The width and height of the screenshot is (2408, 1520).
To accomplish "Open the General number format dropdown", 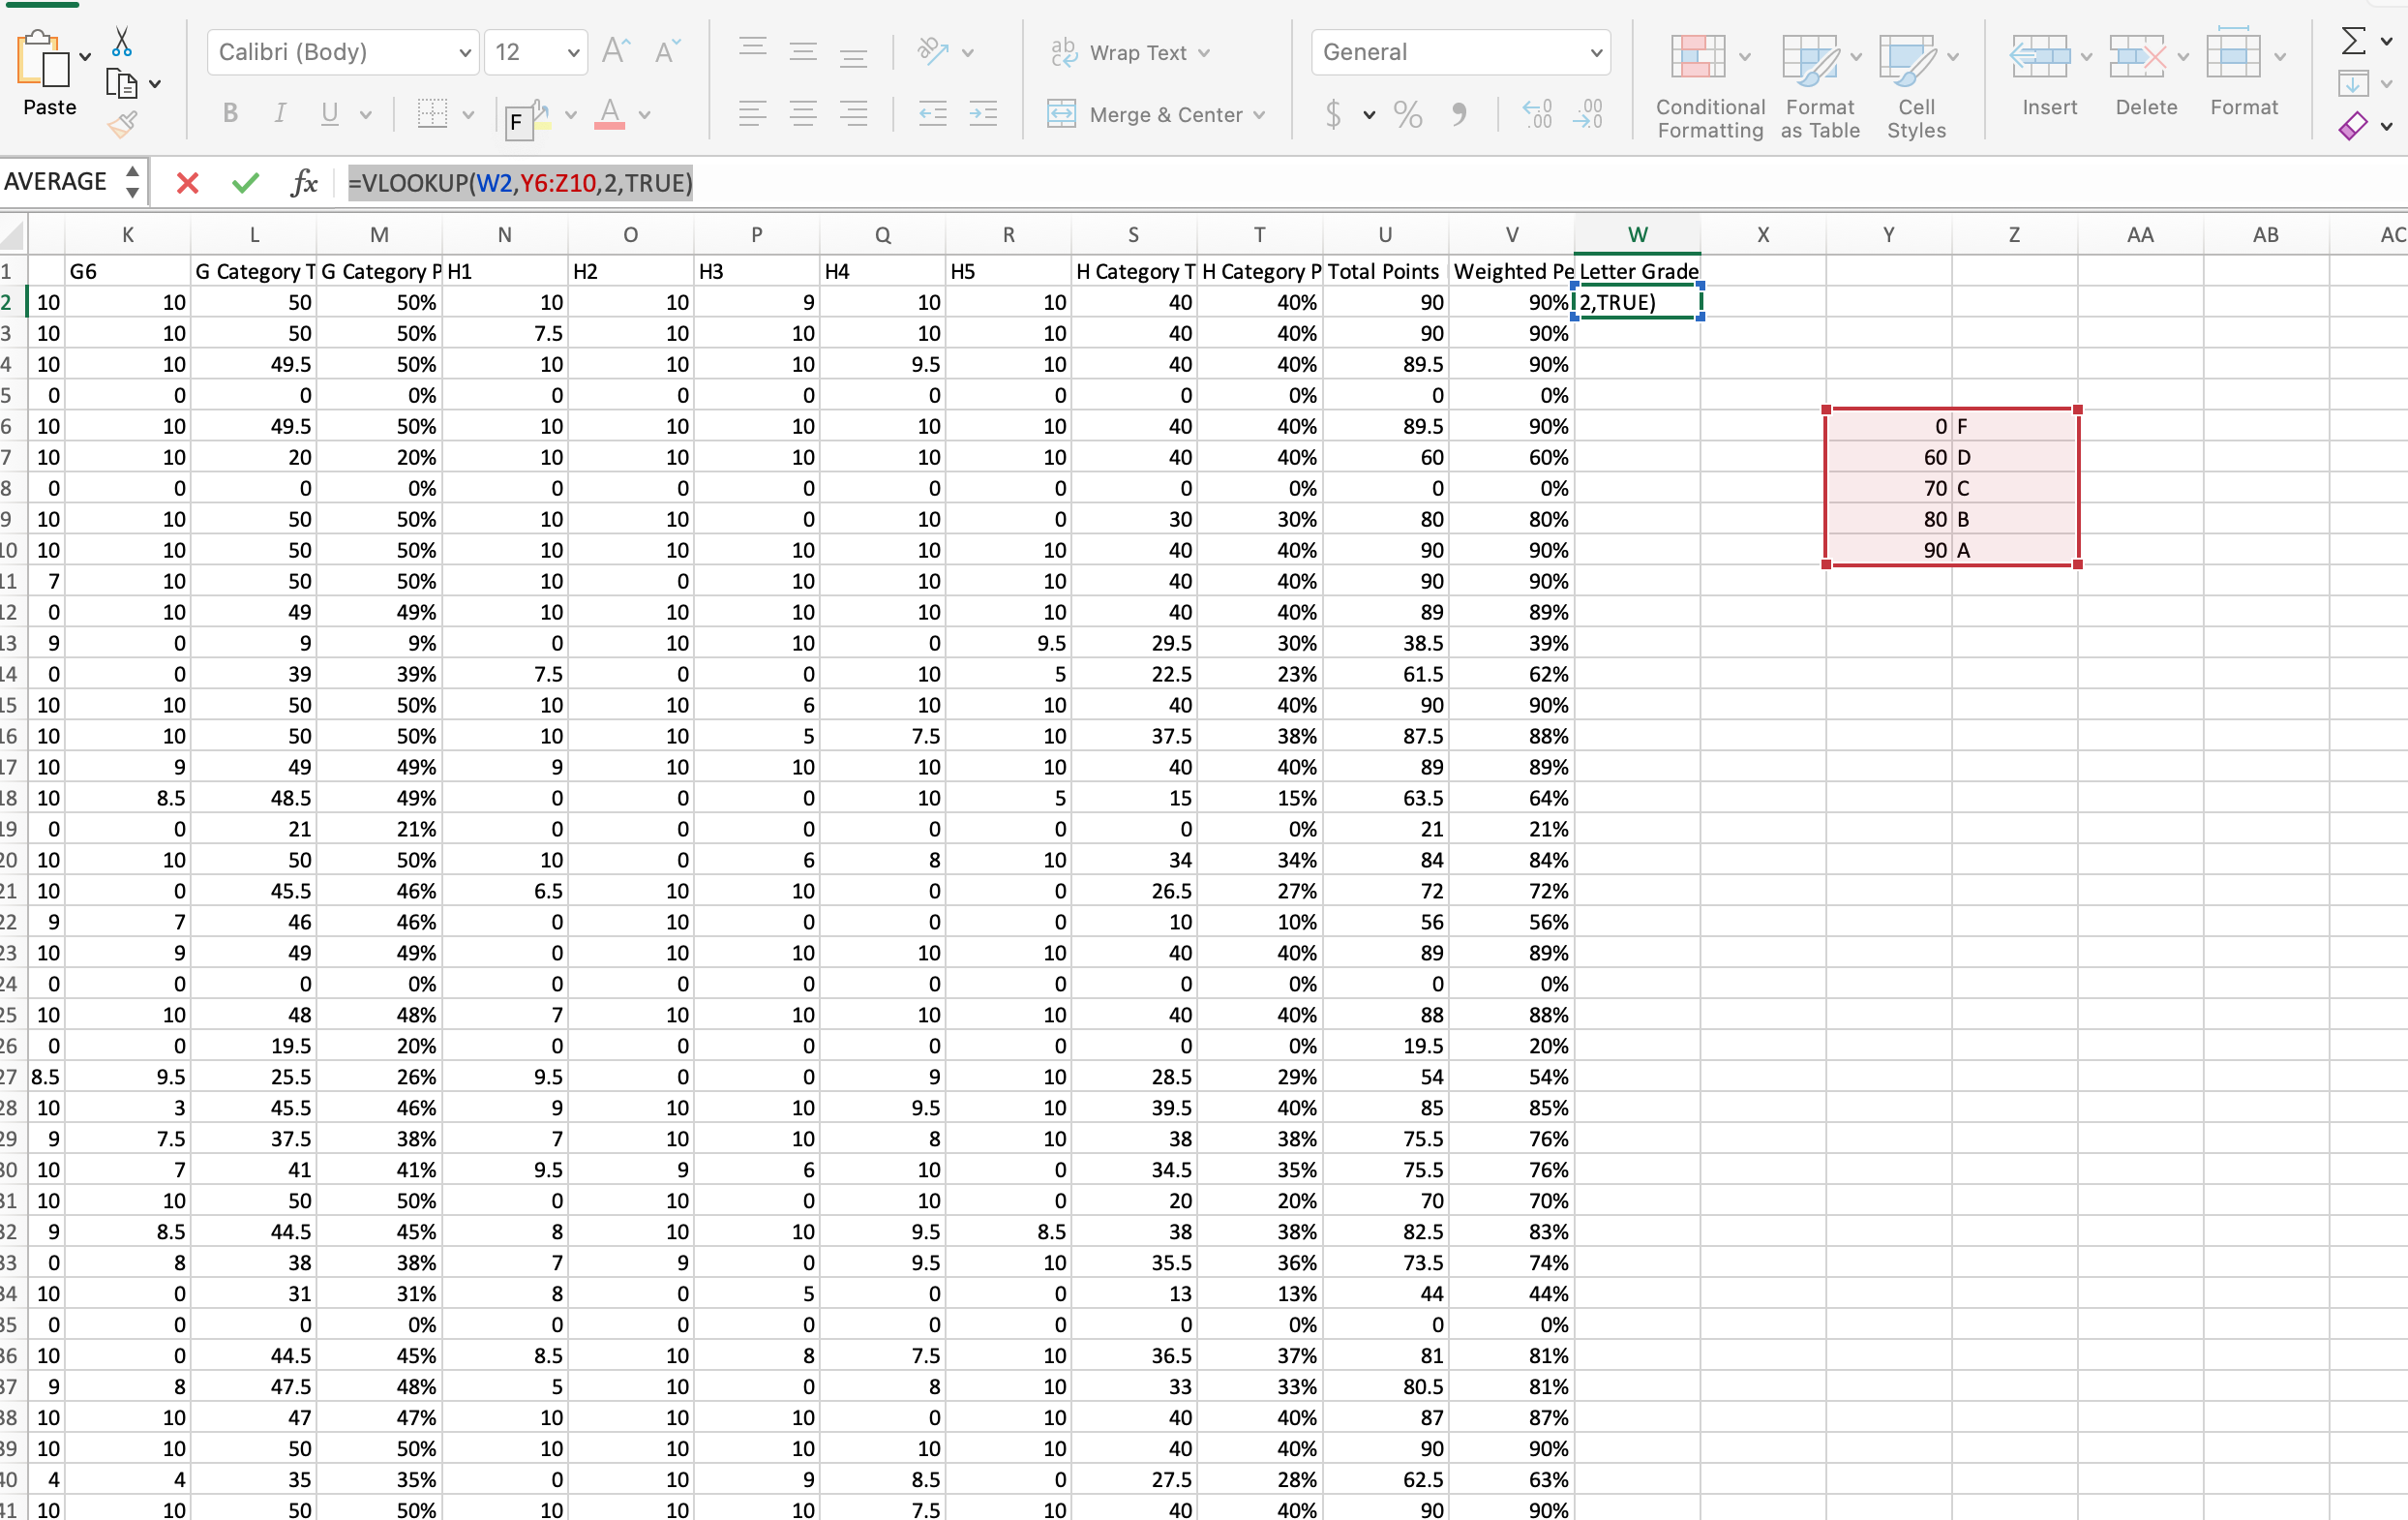I will 1596,52.
